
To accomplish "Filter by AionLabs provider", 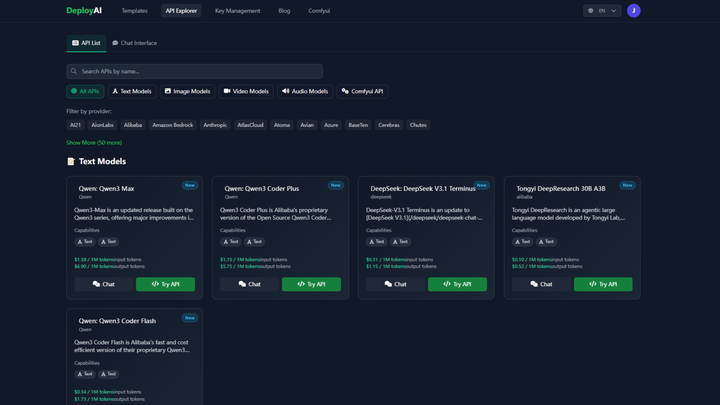I will (102, 125).
